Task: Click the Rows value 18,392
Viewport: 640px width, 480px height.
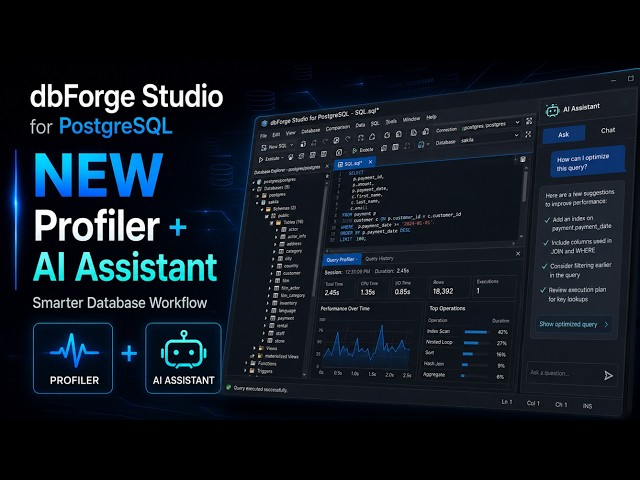Action: [x=443, y=291]
